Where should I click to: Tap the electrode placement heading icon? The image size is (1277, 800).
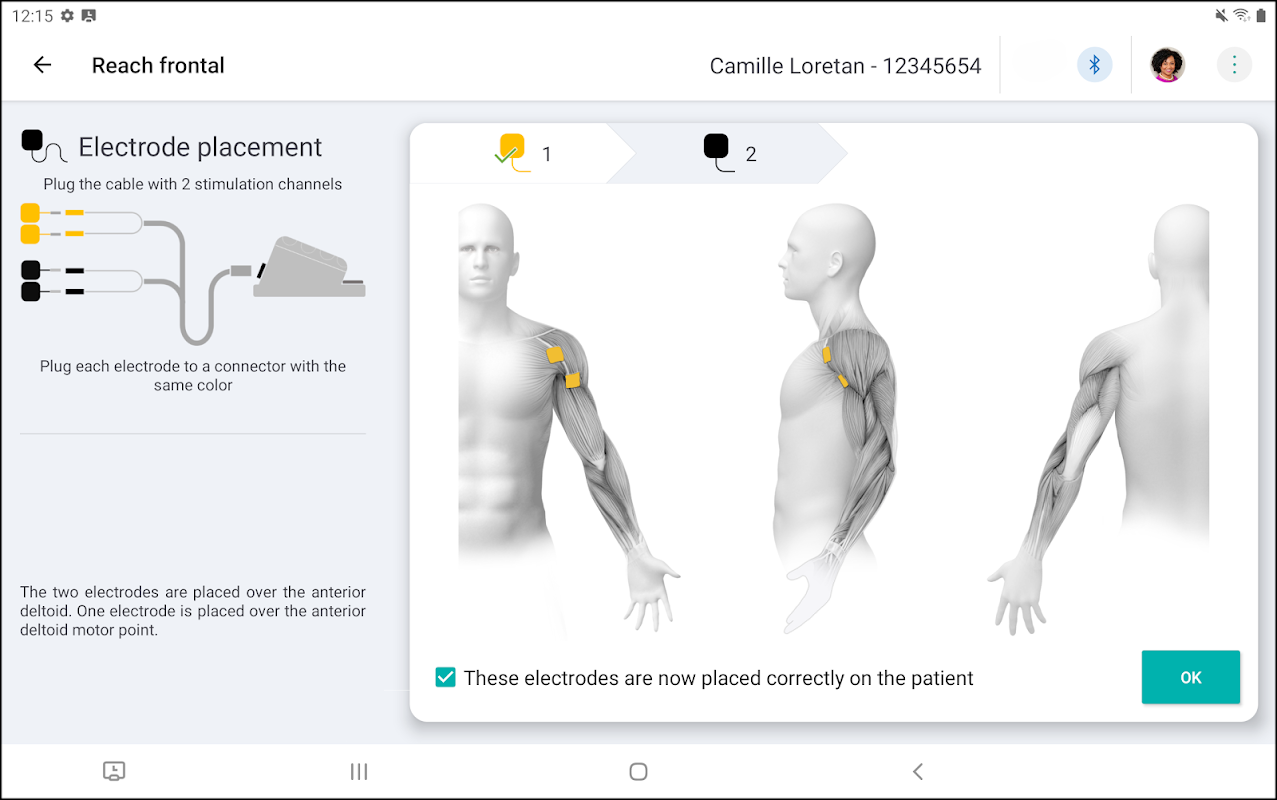point(44,147)
